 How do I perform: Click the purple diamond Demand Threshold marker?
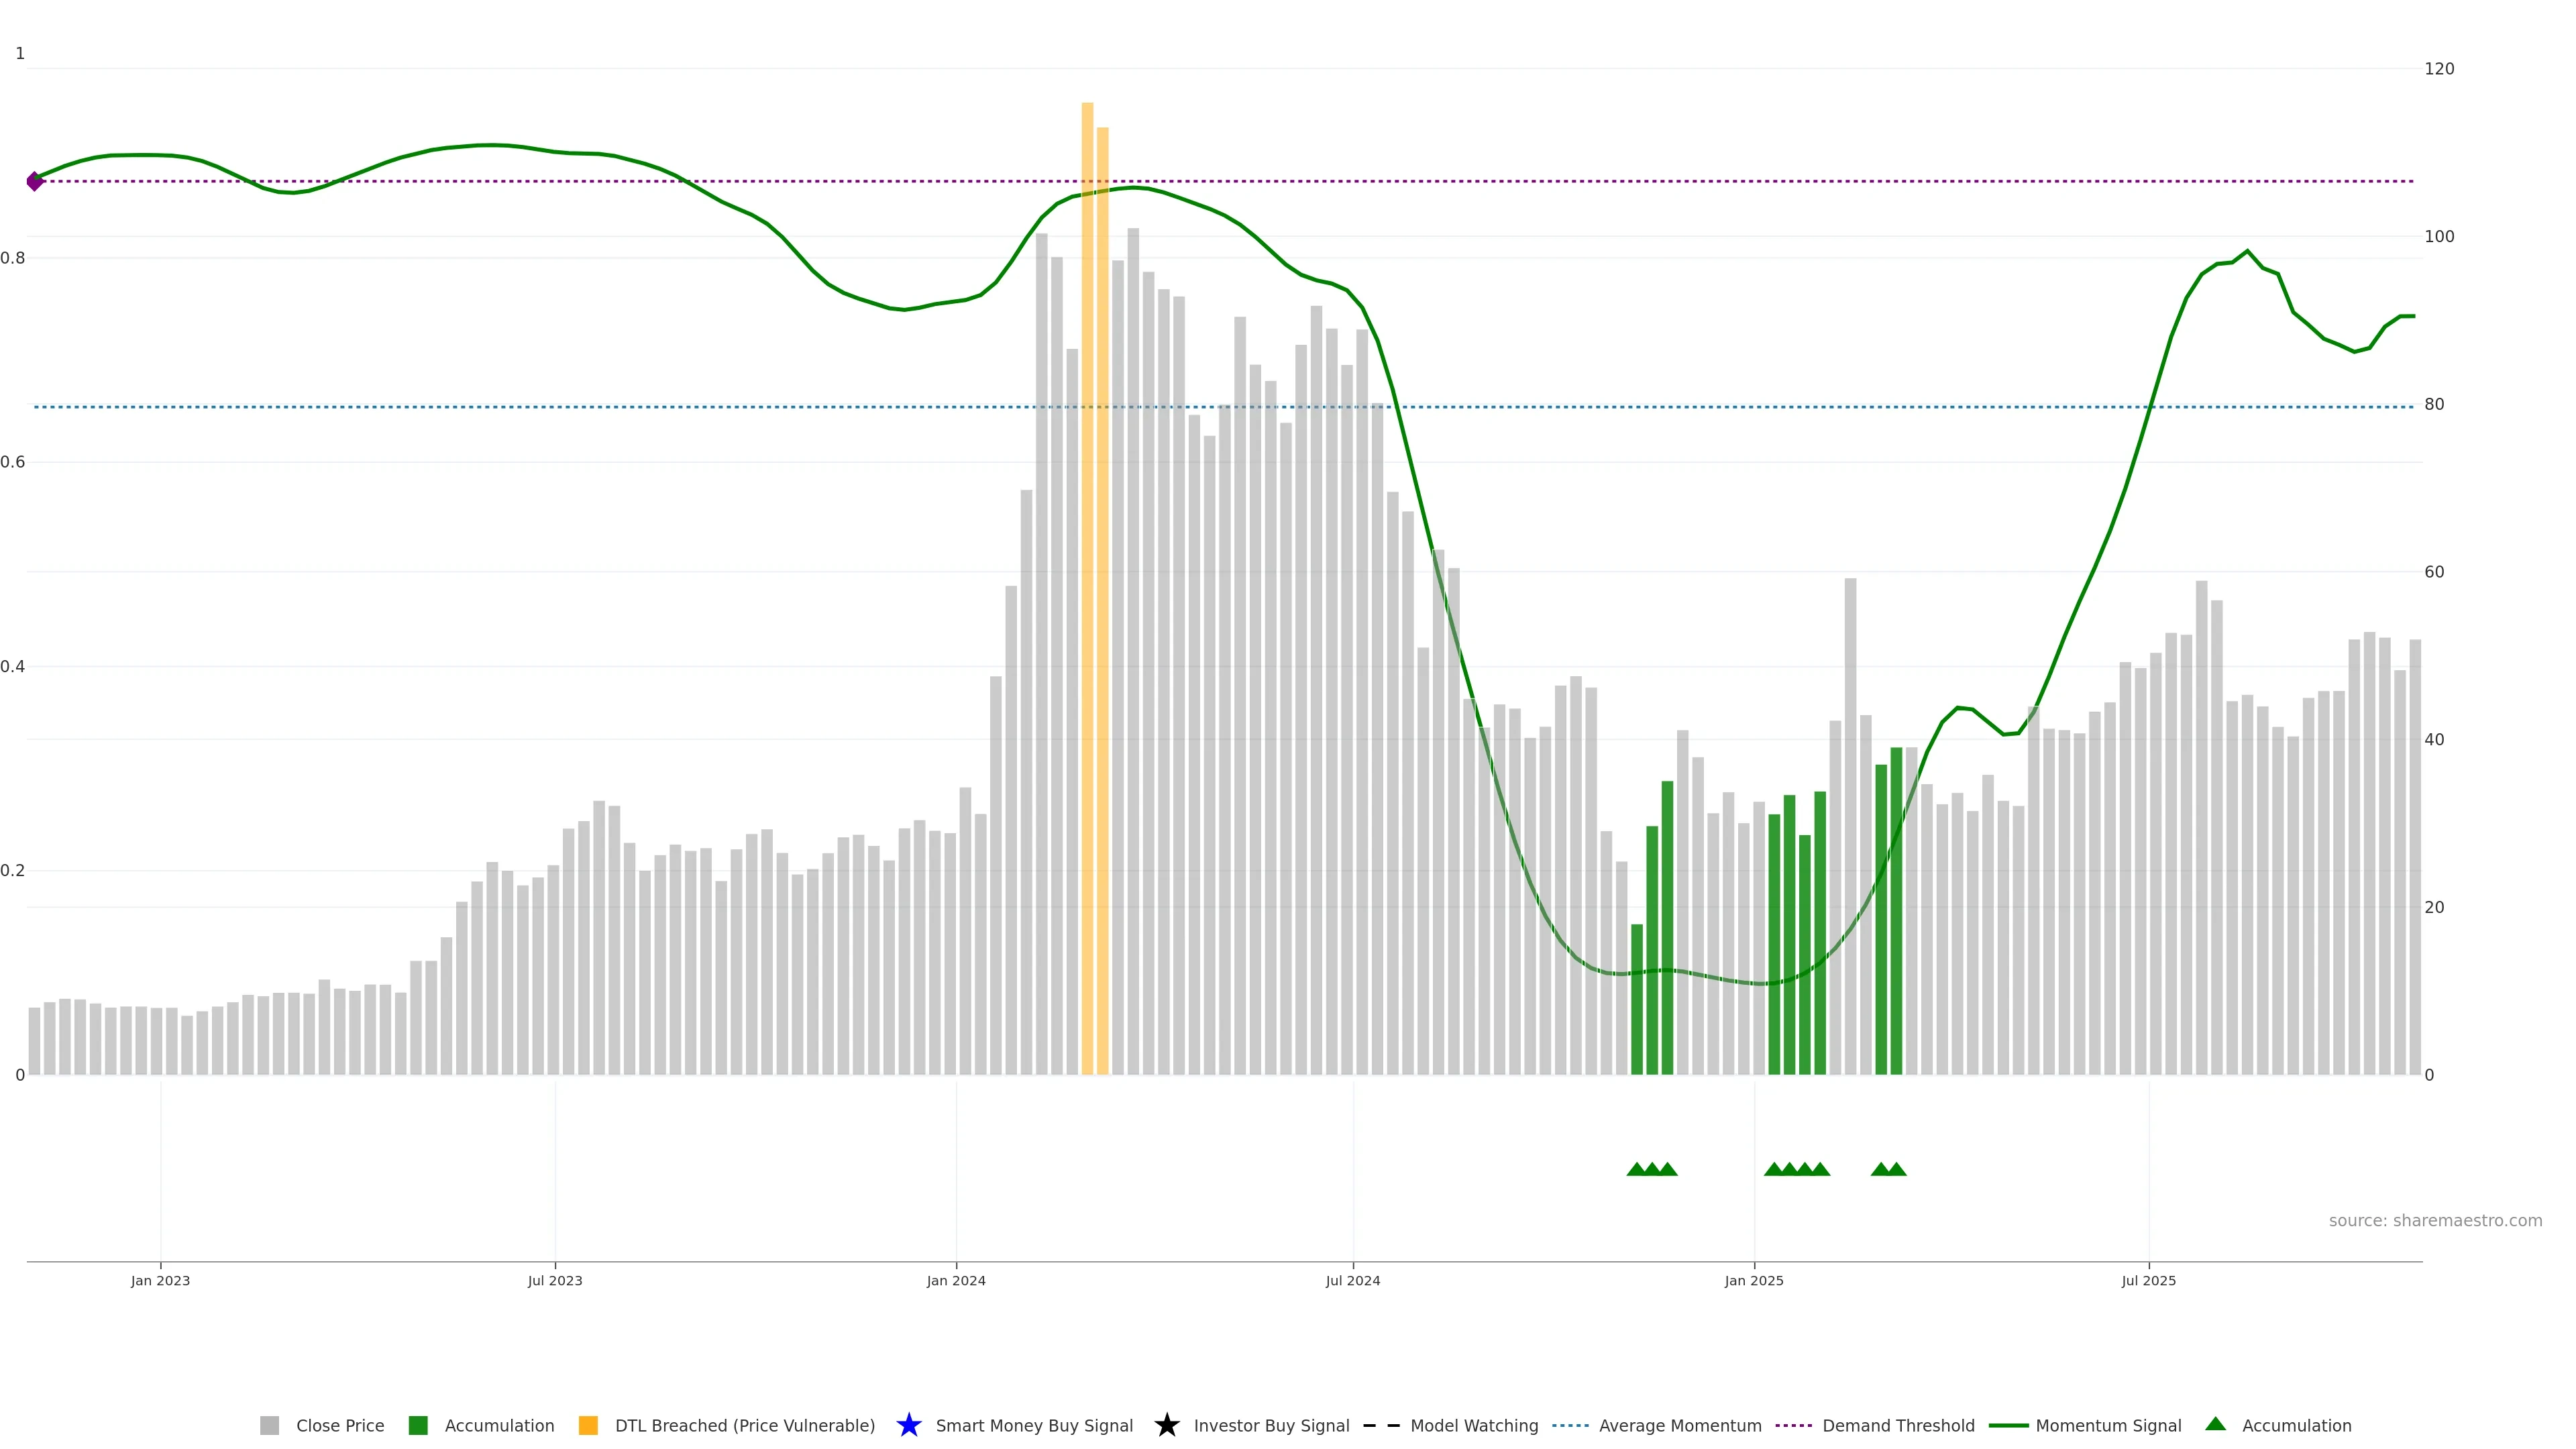point(35,181)
